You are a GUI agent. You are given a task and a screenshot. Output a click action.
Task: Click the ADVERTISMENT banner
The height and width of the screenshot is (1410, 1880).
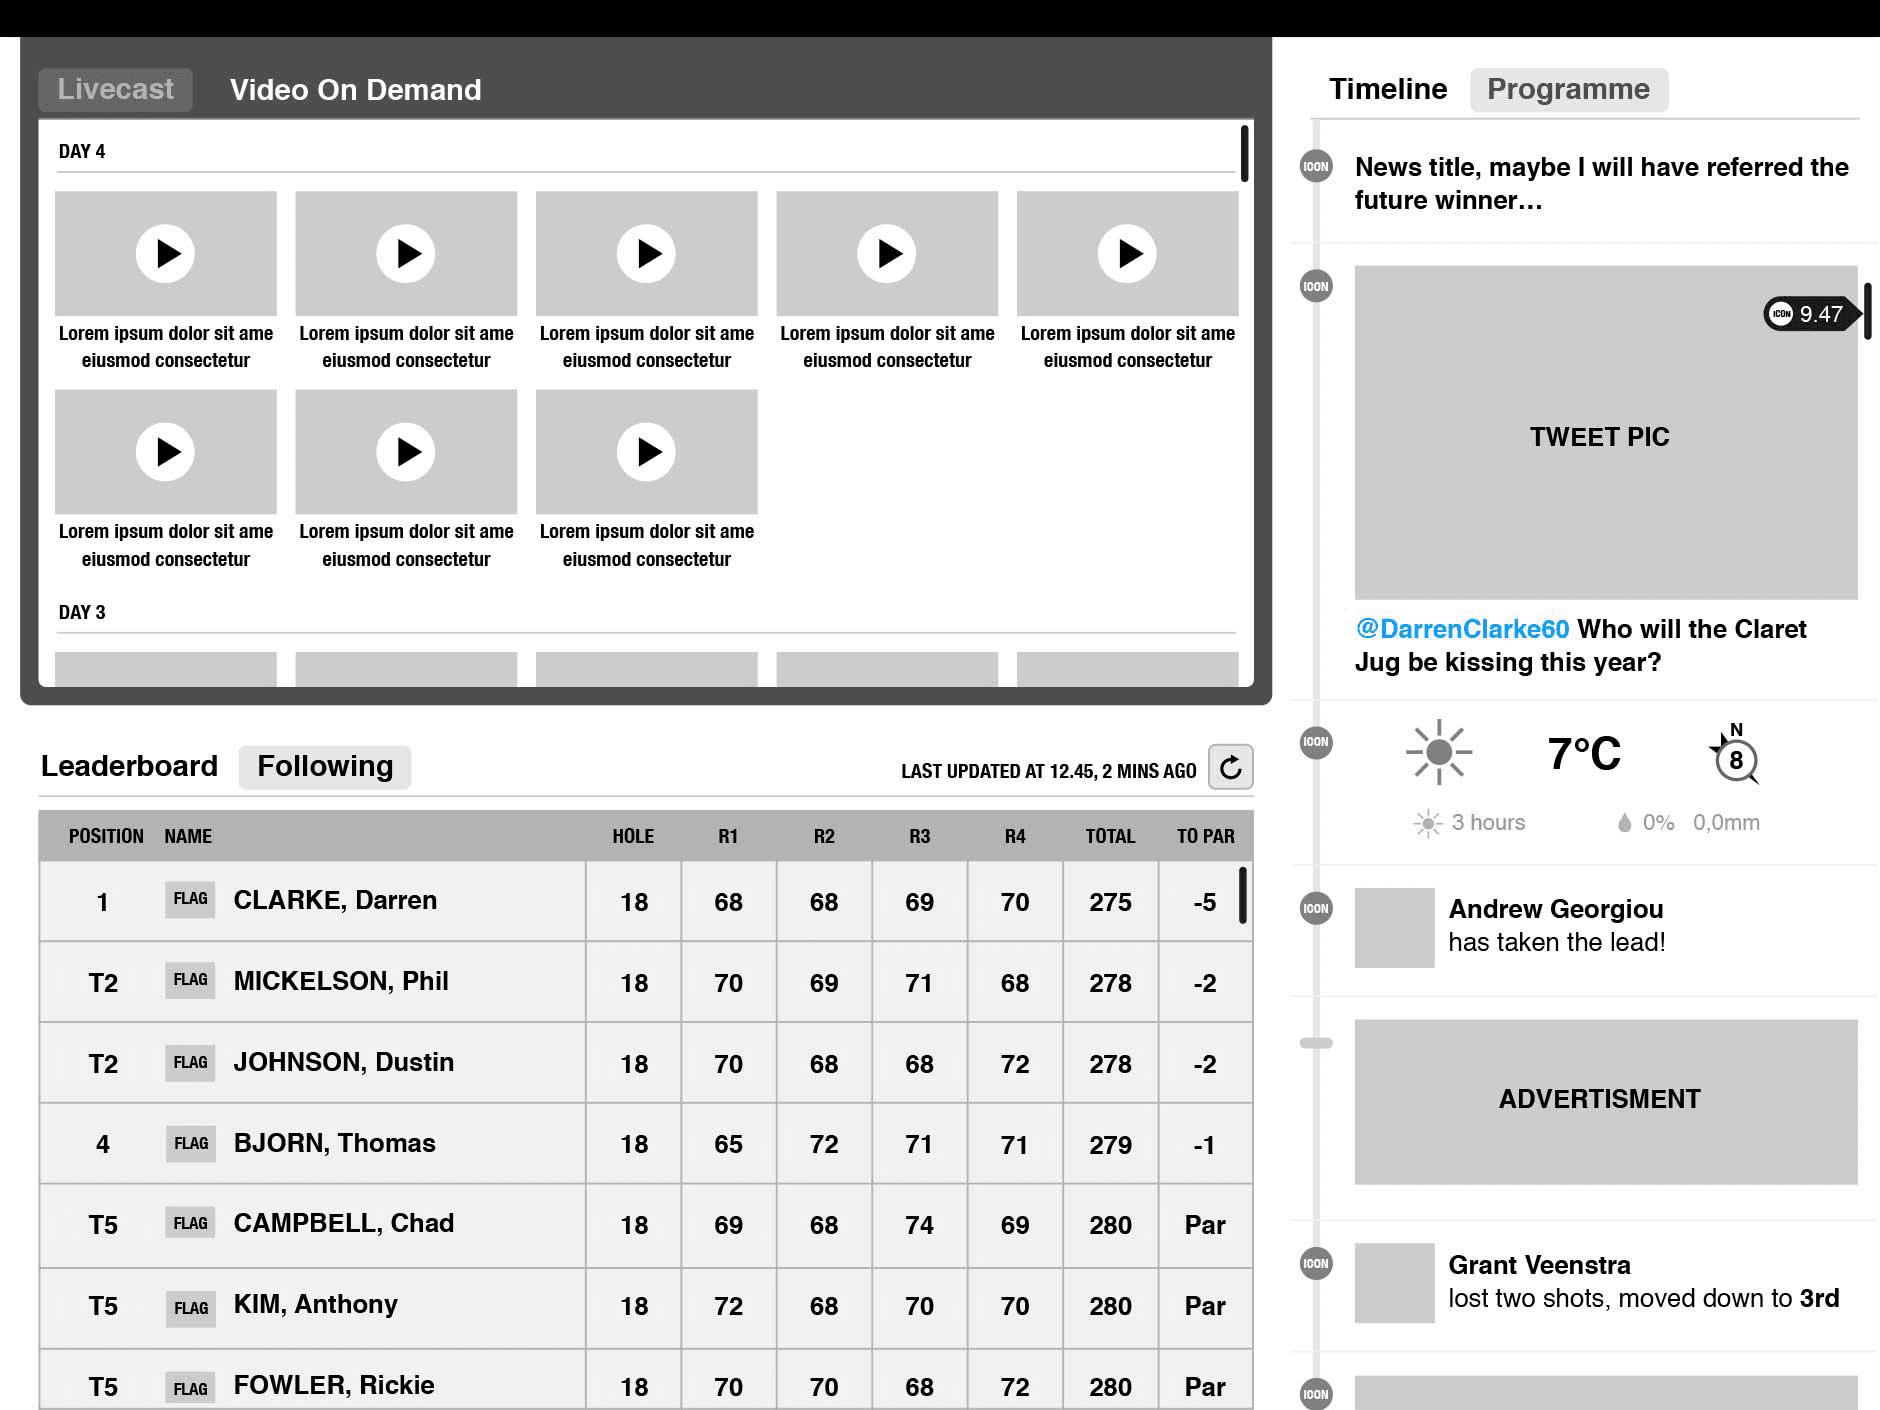click(1606, 1102)
